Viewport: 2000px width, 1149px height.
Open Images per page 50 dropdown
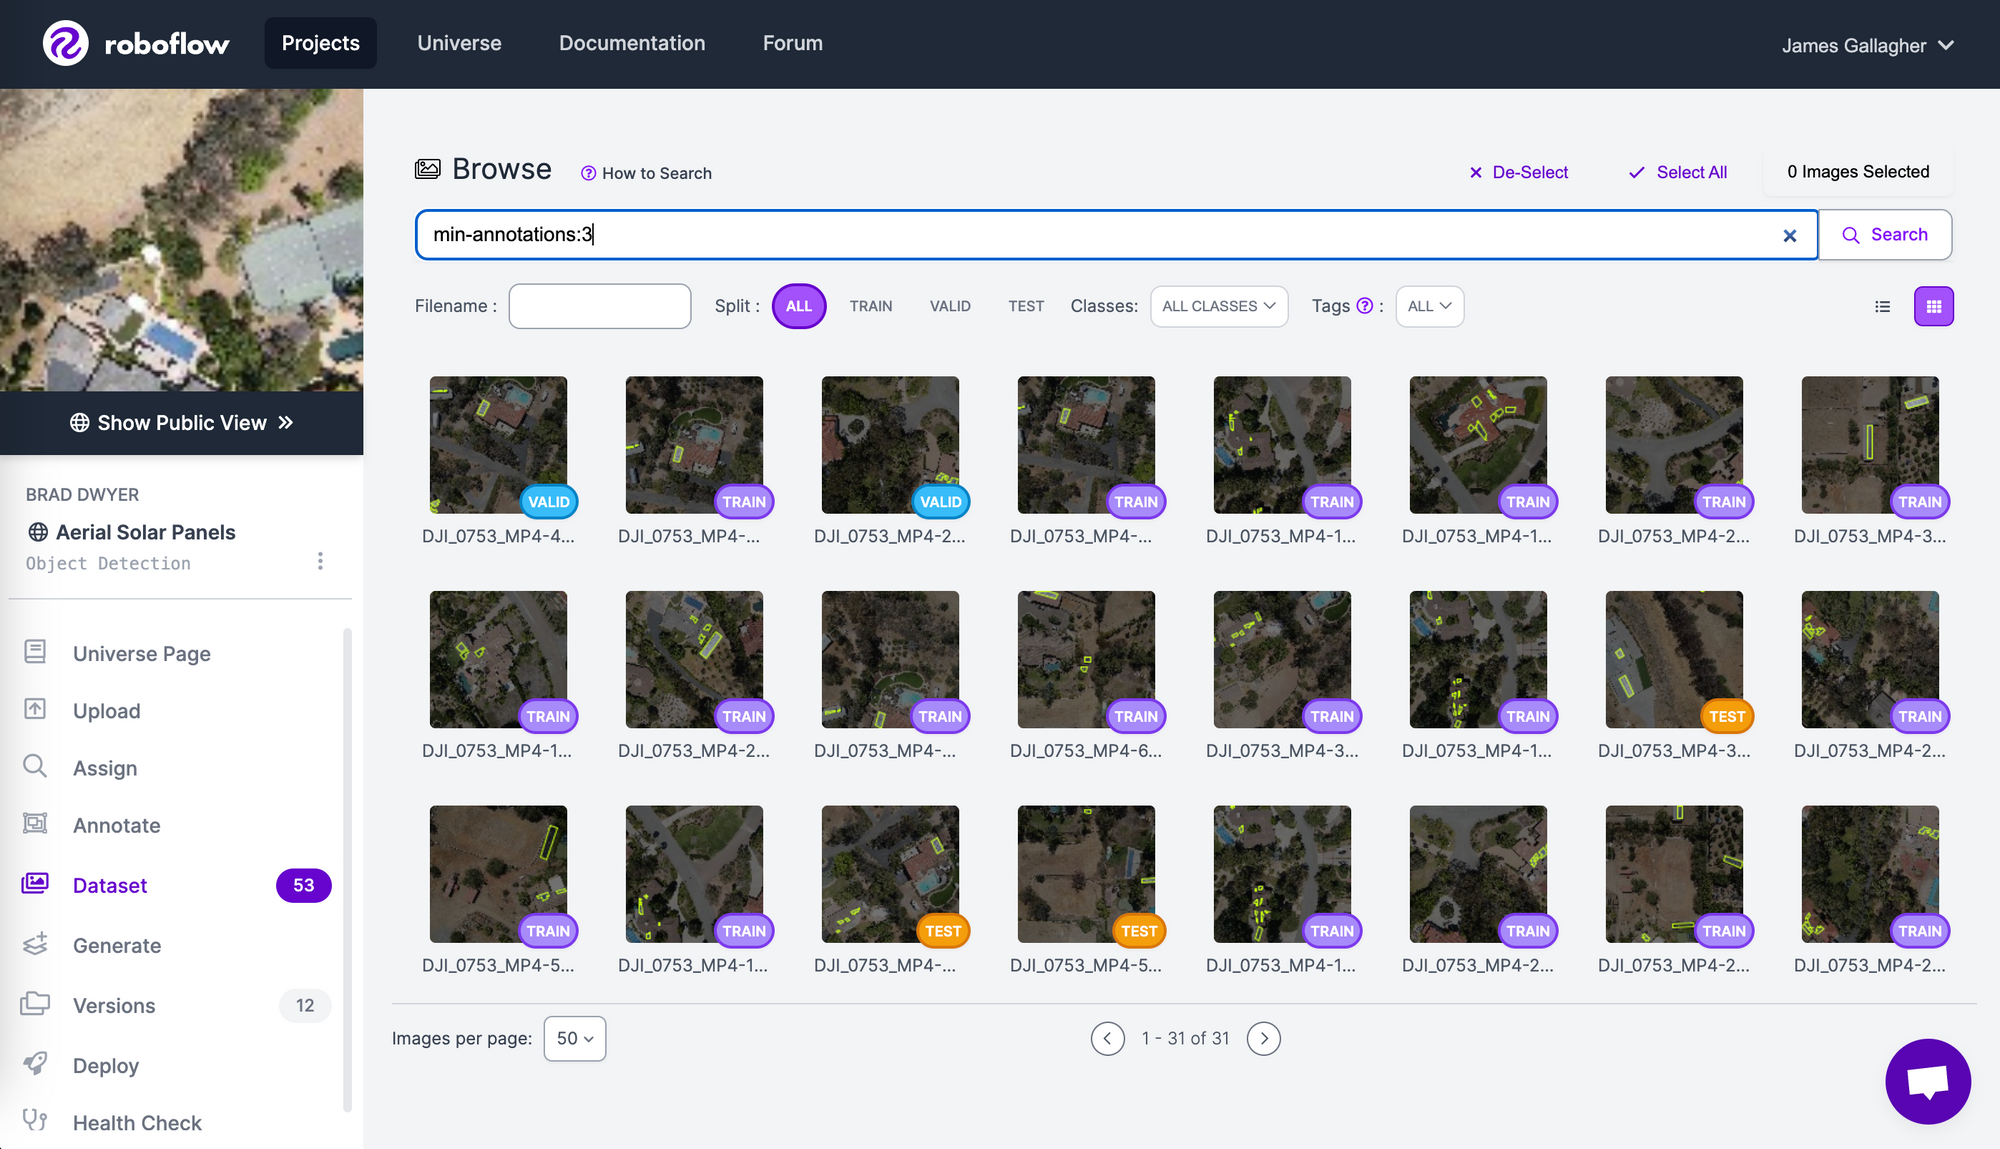[574, 1038]
